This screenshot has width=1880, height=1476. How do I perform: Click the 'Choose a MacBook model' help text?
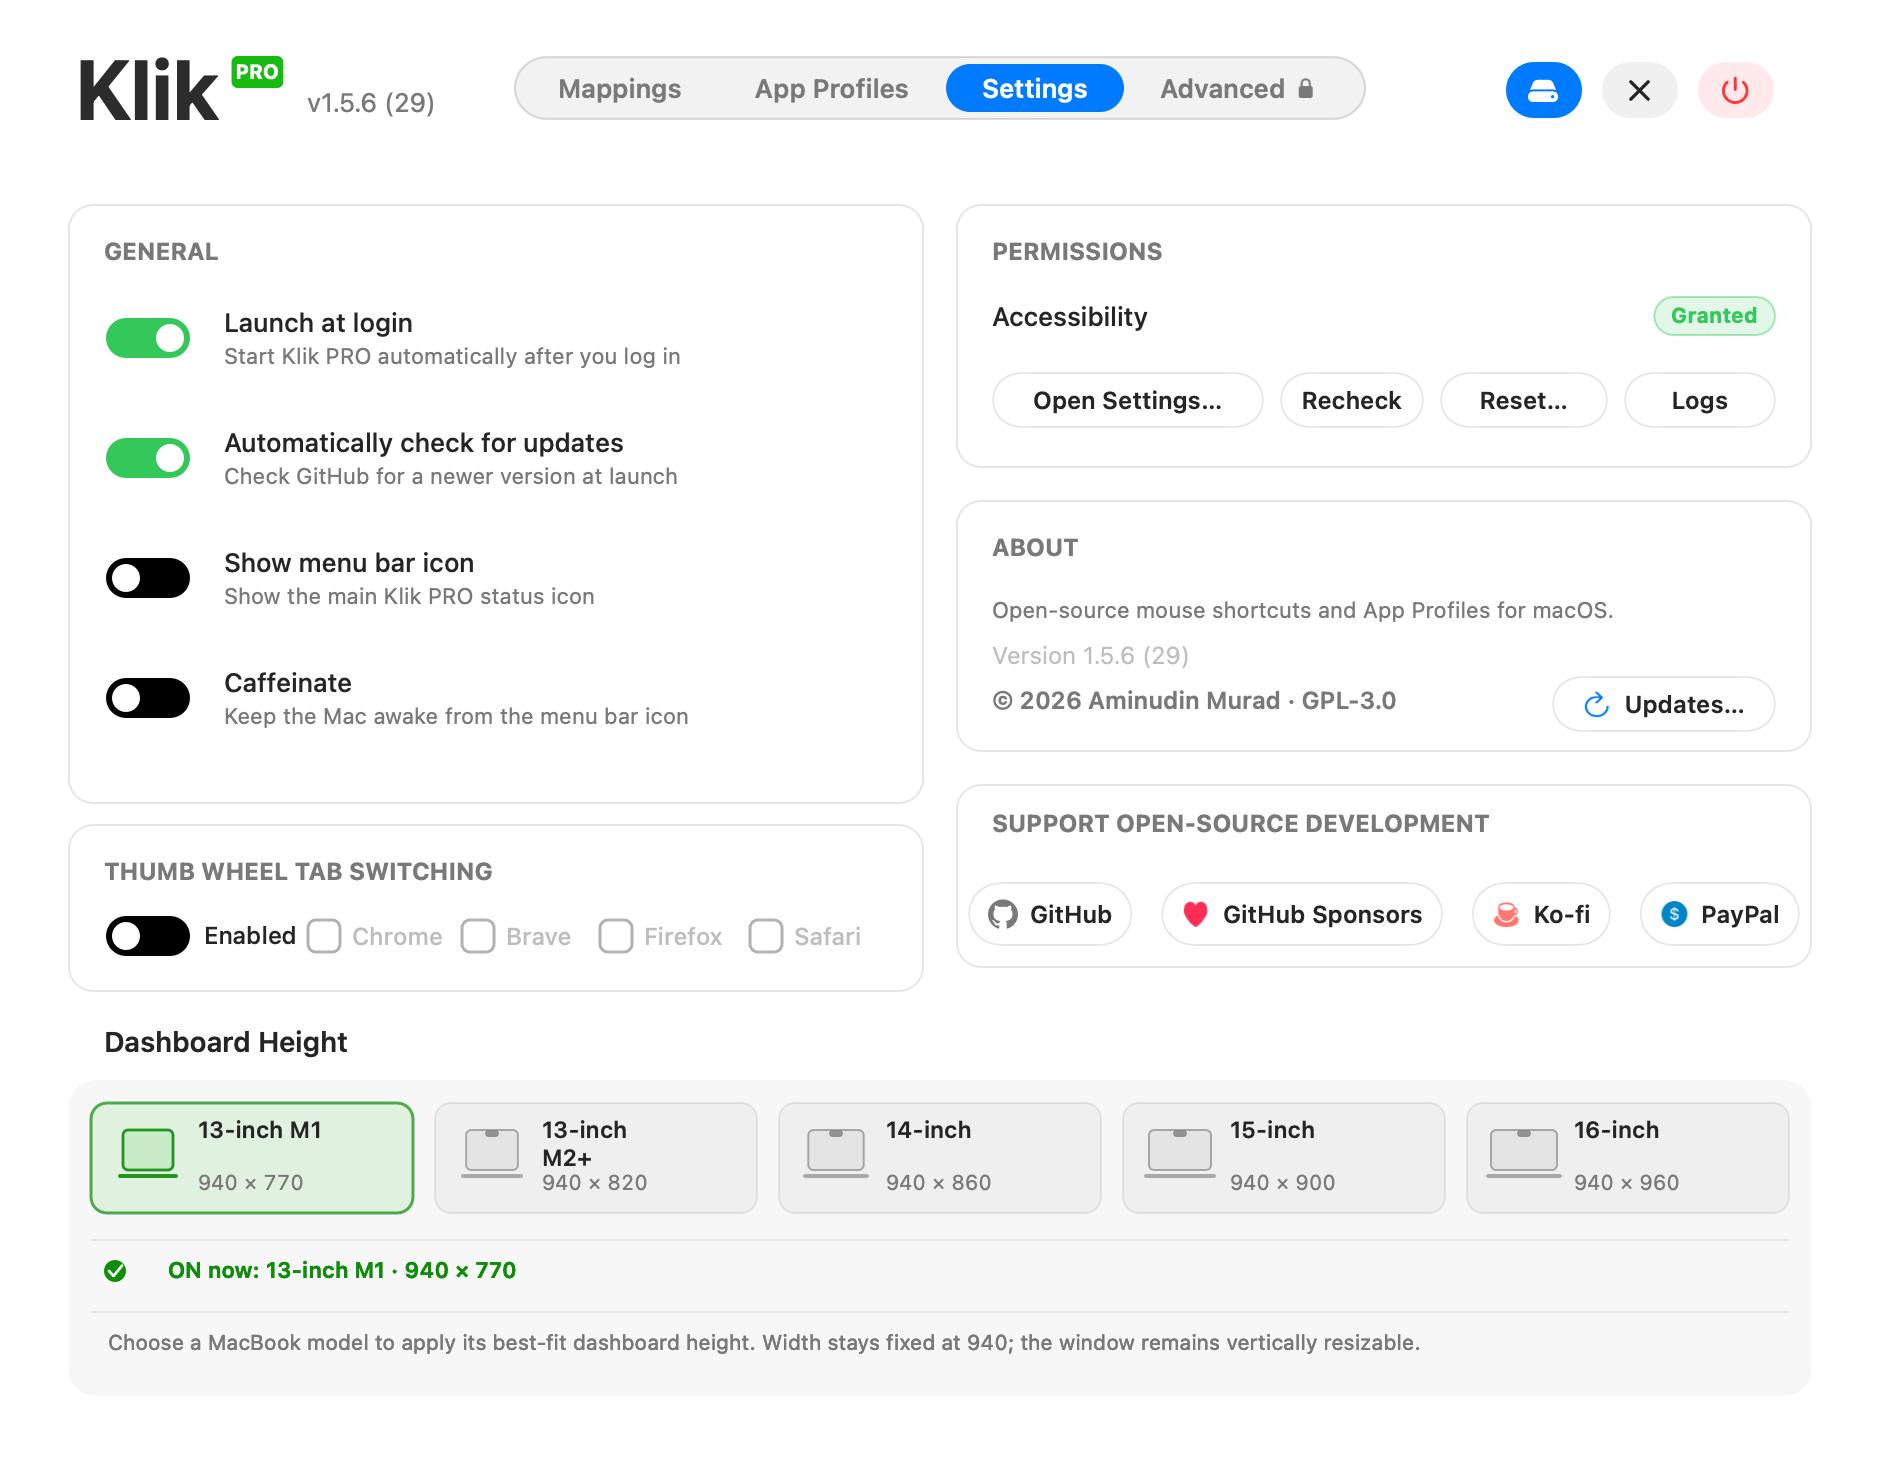(x=764, y=1343)
